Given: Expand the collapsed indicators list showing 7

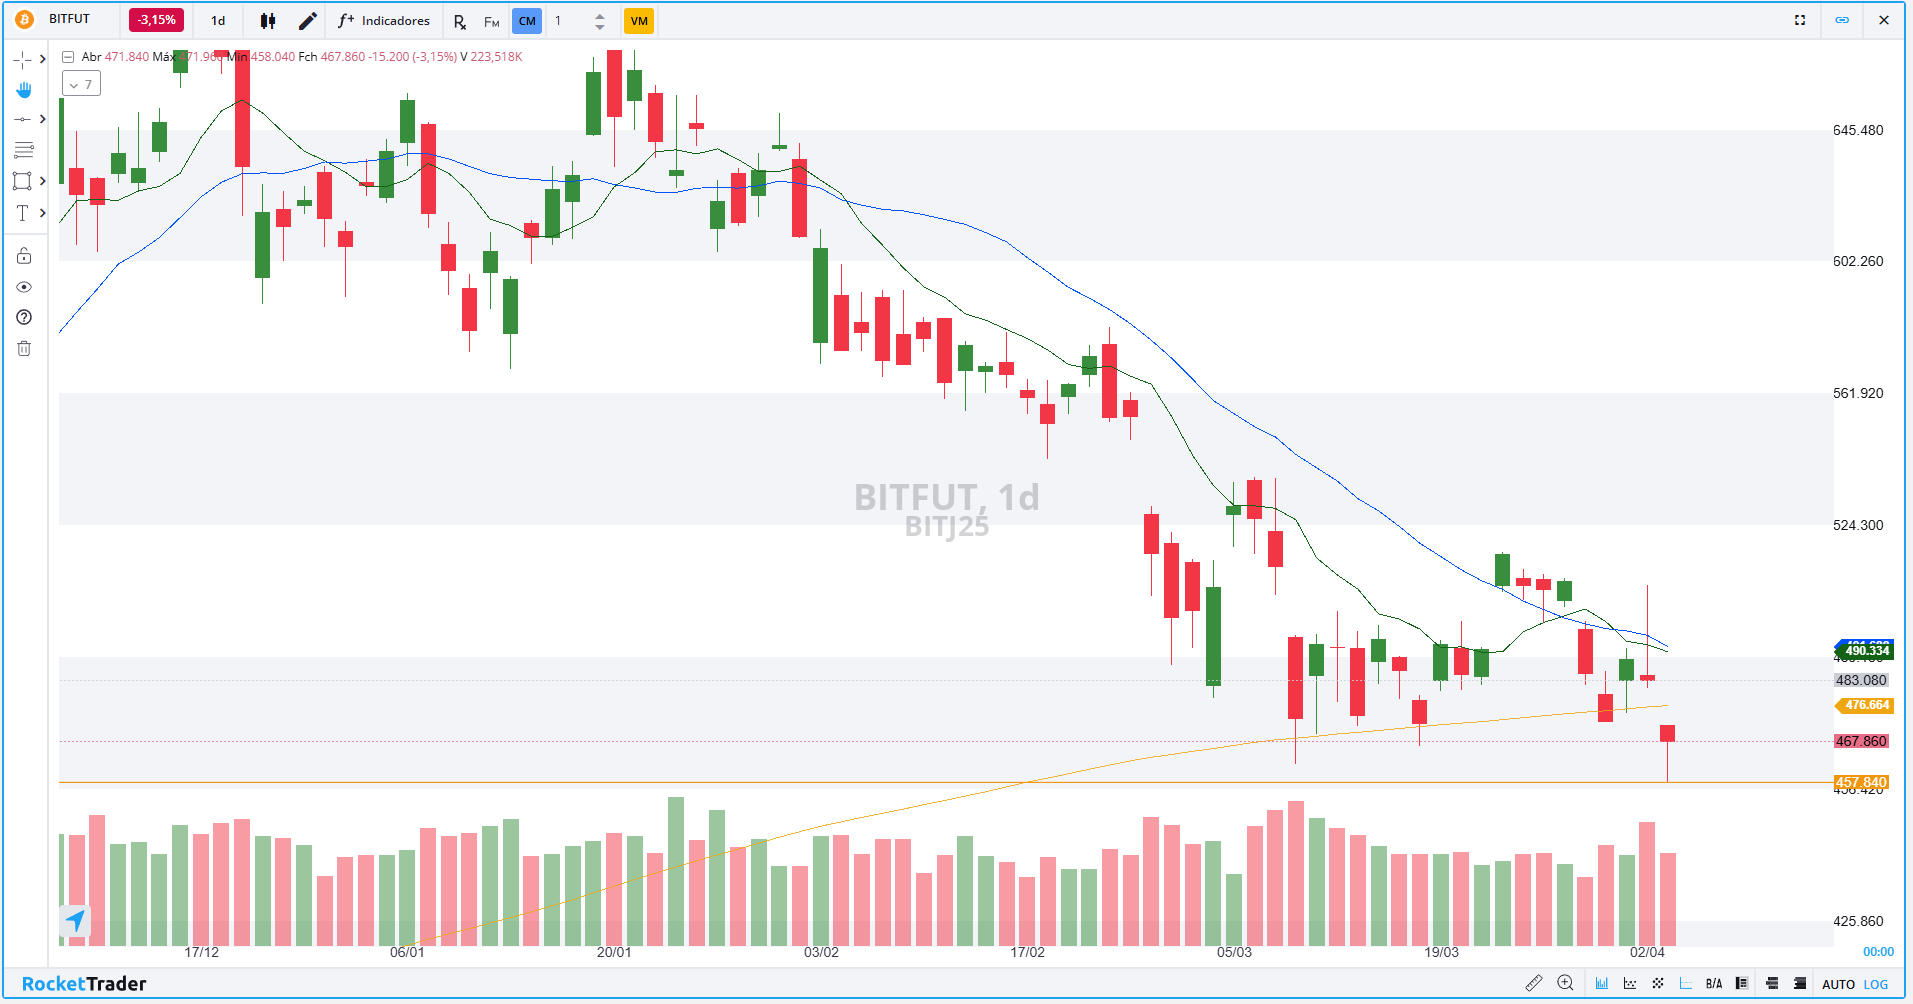Looking at the screenshot, I should click(81, 85).
